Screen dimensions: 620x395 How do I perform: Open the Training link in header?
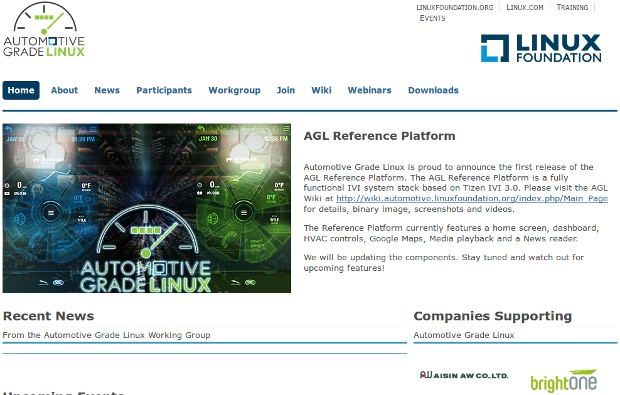(572, 8)
